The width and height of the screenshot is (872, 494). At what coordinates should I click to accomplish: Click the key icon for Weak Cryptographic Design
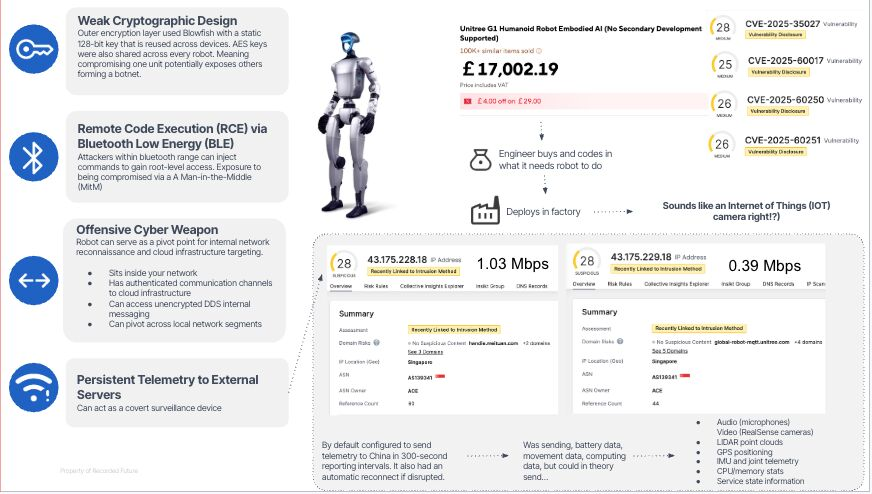point(33,49)
